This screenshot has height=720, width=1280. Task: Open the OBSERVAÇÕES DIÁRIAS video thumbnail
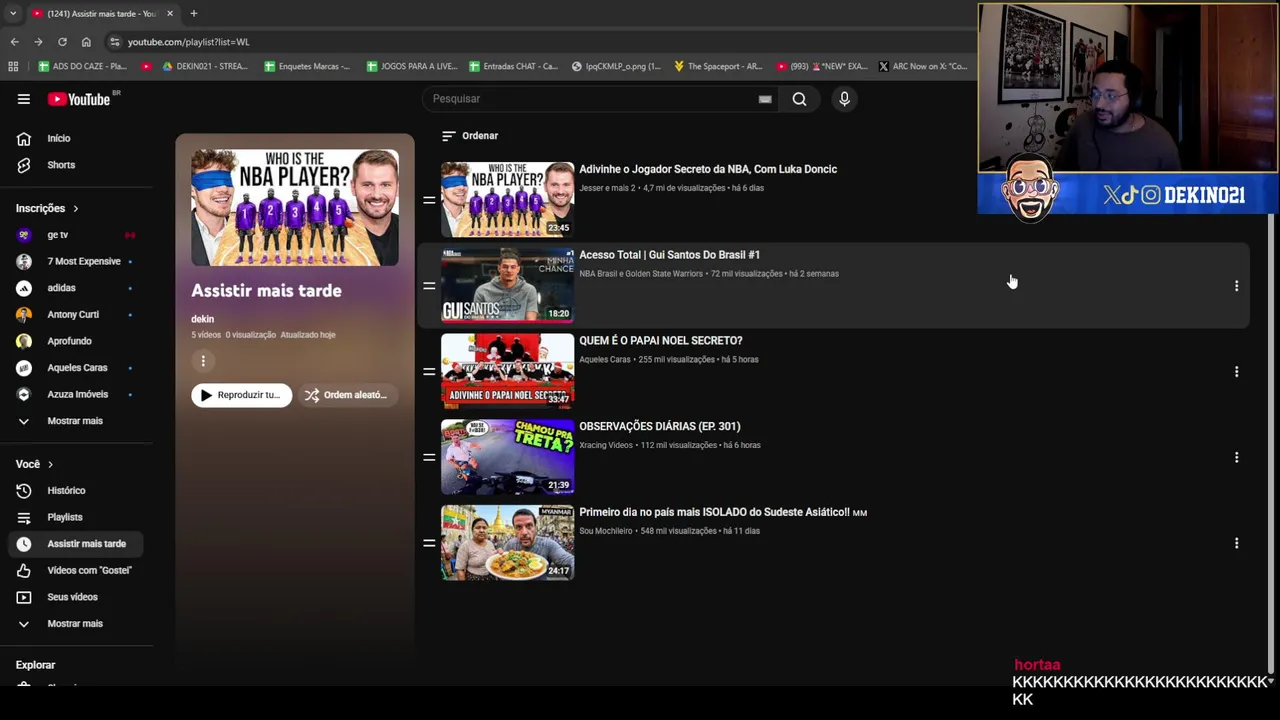click(508, 458)
